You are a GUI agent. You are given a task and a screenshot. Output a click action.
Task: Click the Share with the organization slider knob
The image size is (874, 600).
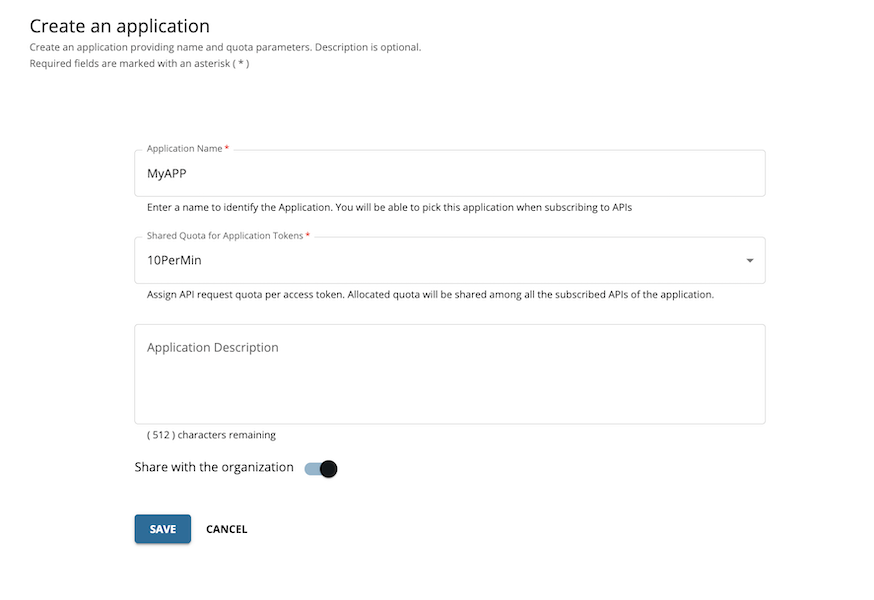click(x=326, y=467)
